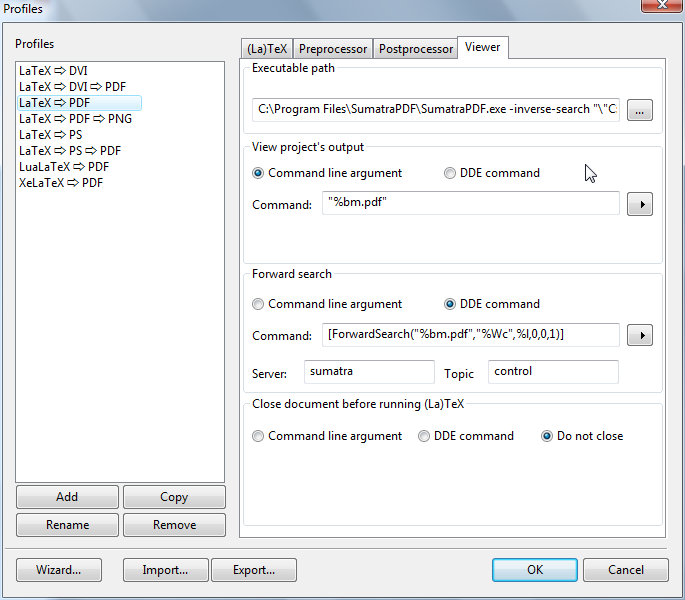Select Command line argument under Forward search

click(327, 304)
